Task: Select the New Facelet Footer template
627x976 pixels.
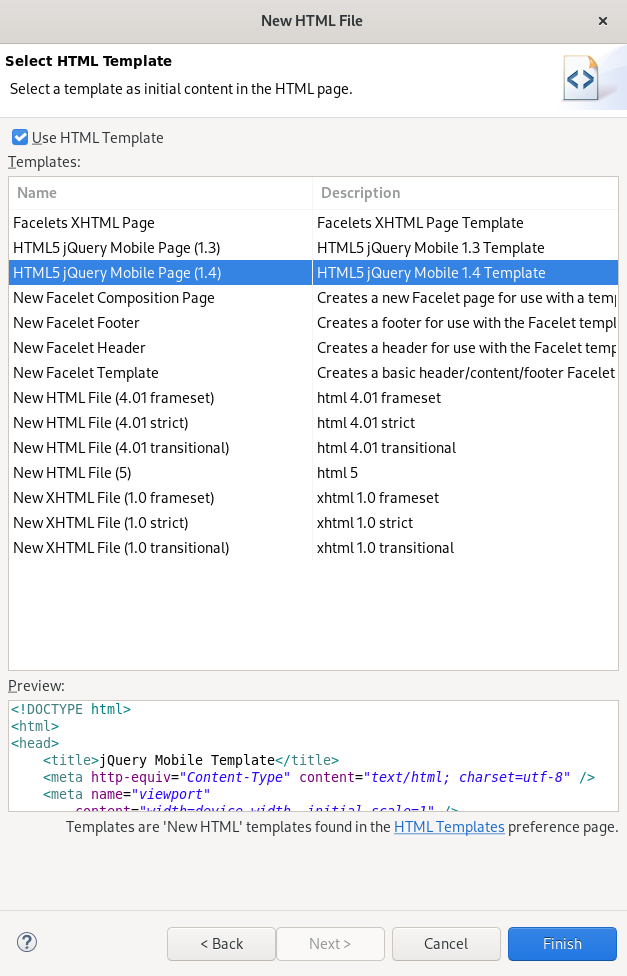Action: coord(76,323)
